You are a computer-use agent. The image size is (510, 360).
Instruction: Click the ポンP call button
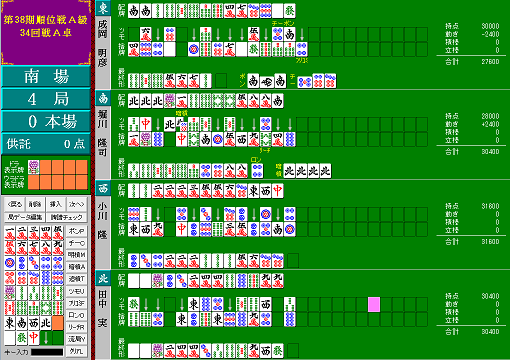point(76,231)
